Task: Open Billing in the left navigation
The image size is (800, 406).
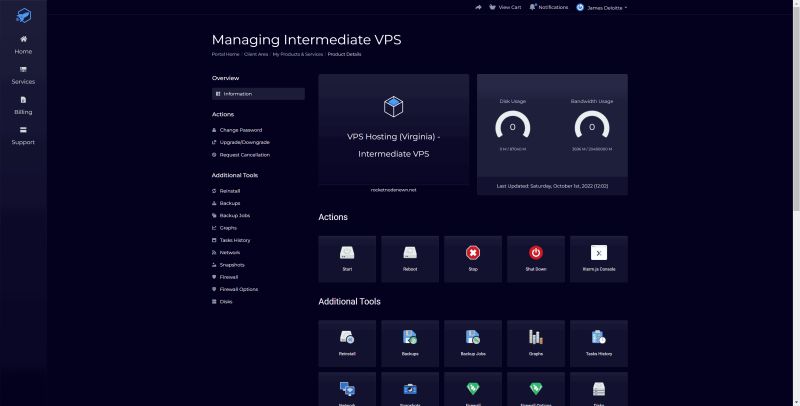Action: pyautogui.click(x=23, y=106)
